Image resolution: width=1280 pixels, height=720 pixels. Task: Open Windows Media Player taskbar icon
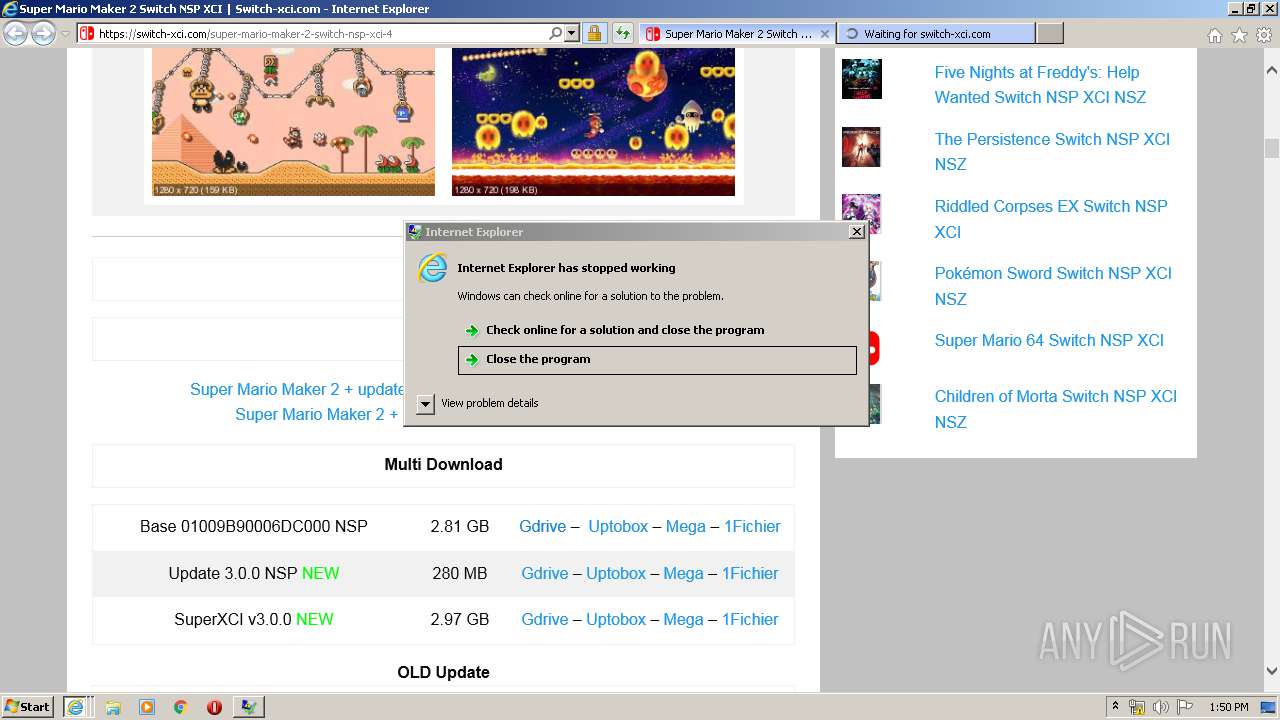[147, 707]
